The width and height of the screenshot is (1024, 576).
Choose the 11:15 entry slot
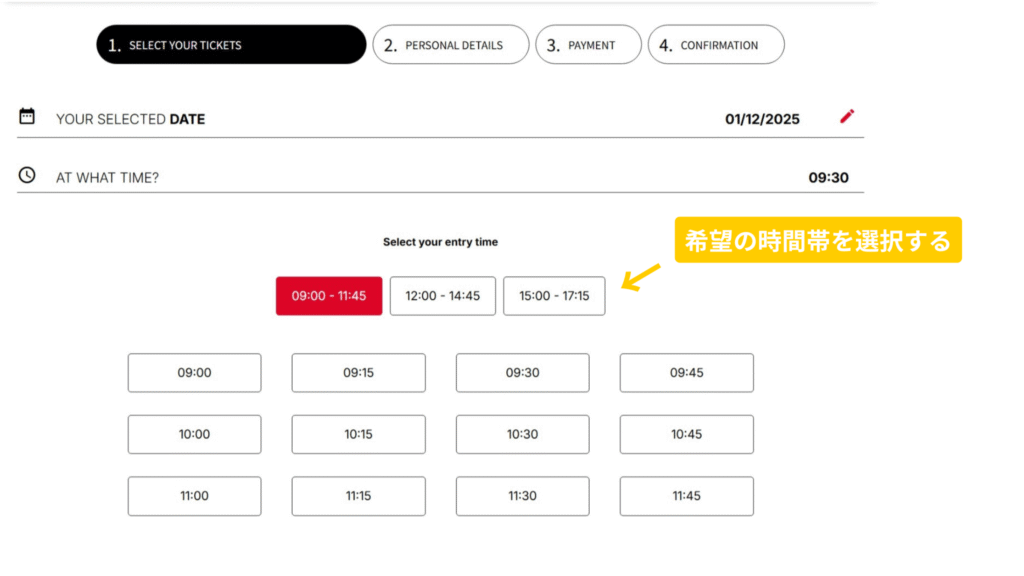358,496
